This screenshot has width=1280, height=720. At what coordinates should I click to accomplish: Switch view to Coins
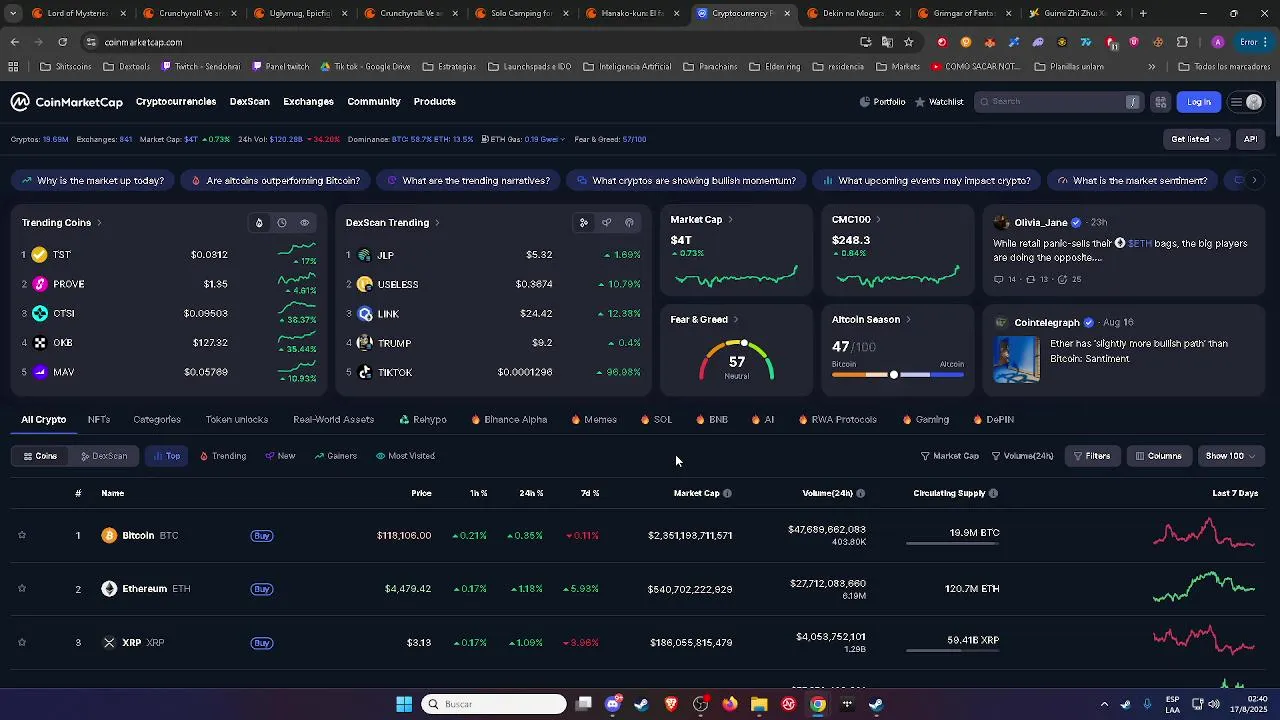coord(40,456)
